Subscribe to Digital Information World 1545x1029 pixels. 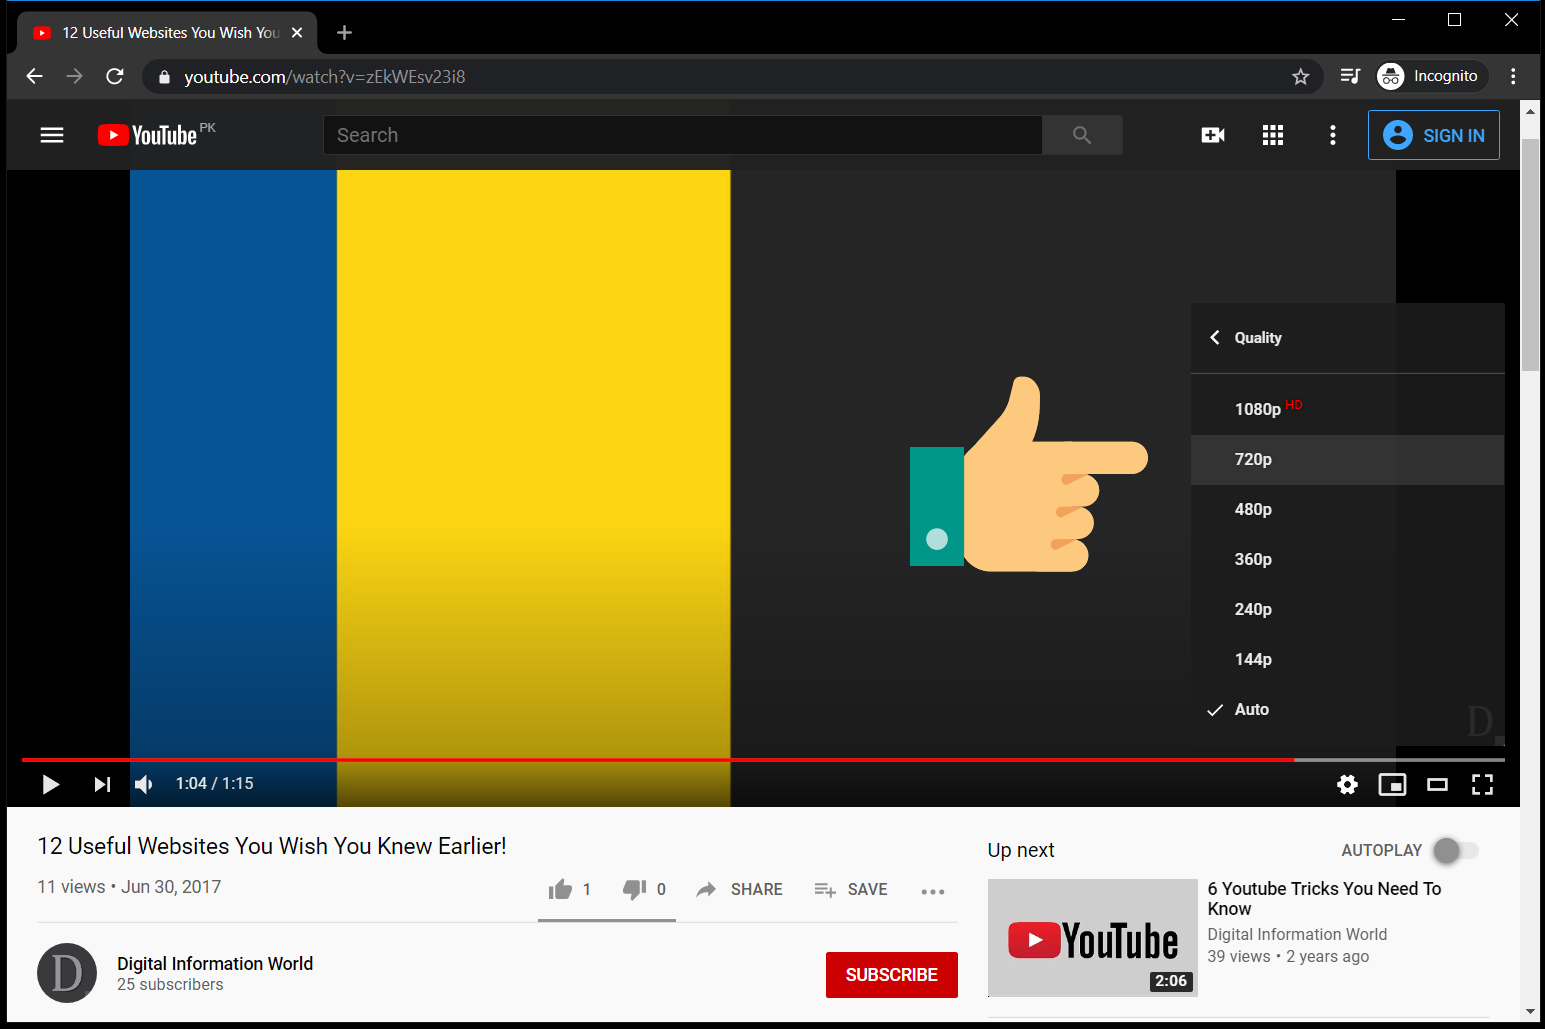click(891, 974)
